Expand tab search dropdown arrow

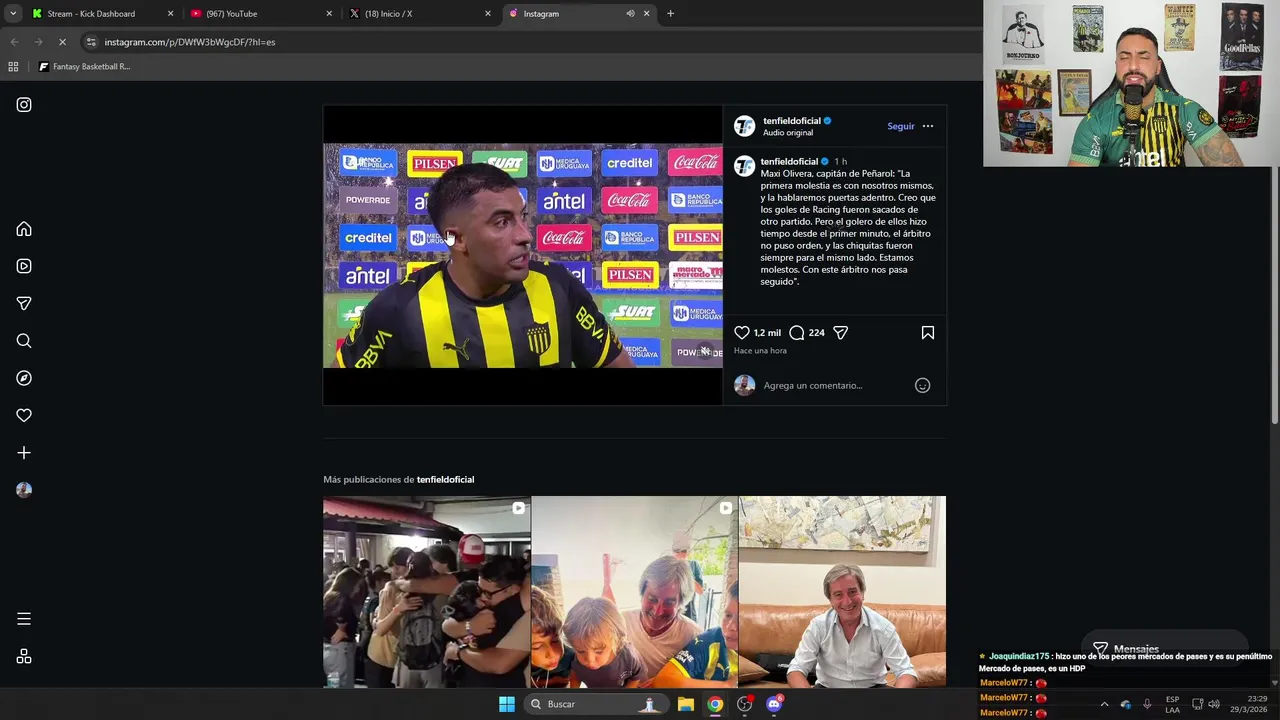[12, 14]
